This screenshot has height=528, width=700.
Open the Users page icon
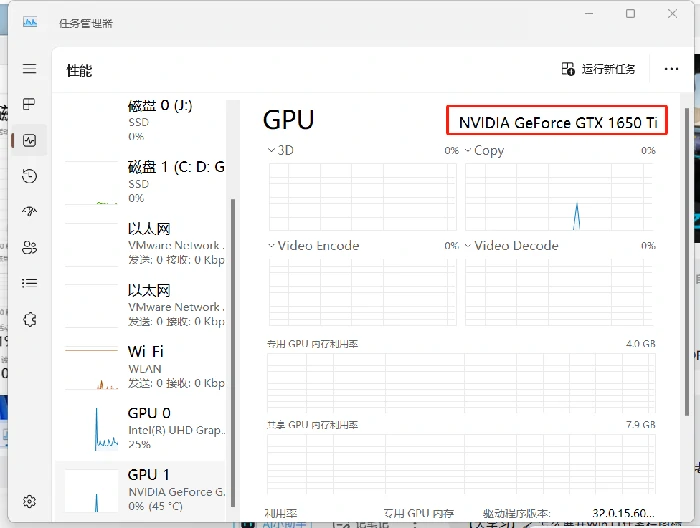pos(29,247)
